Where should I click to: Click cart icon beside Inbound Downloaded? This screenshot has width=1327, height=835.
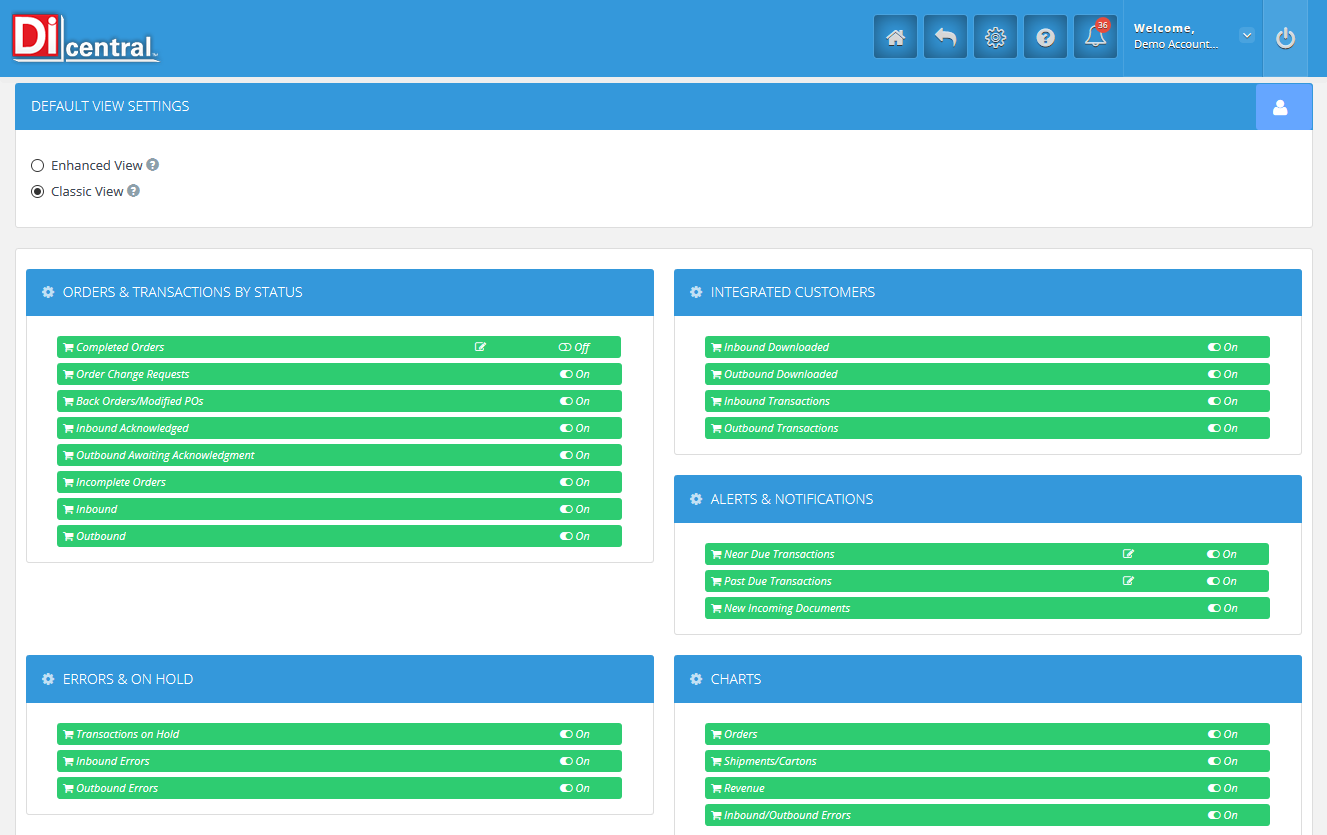pos(716,347)
